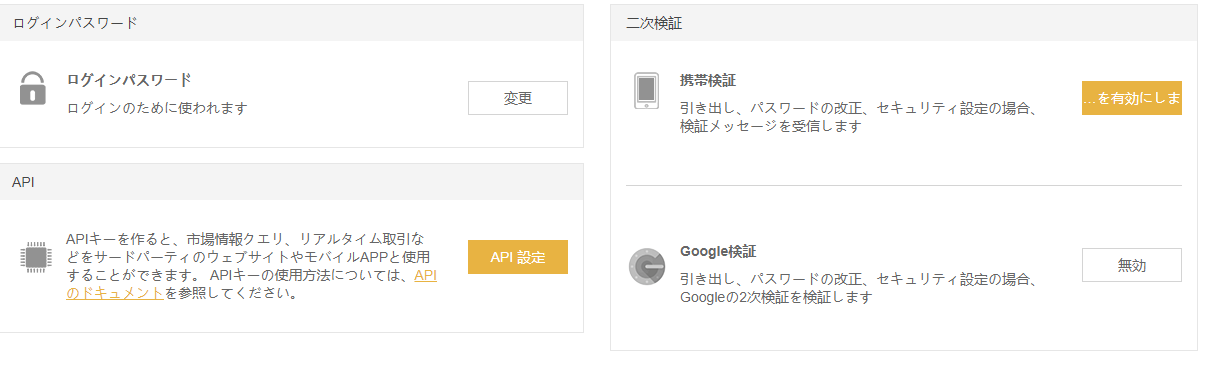Click the divider between verification methods
1208x376 pixels.
[x=904, y=185]
